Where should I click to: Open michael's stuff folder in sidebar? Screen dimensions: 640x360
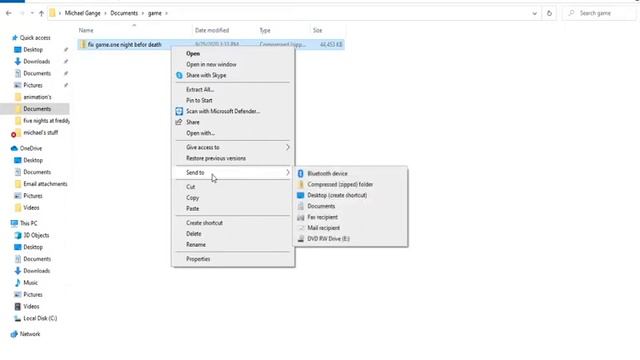(x=40, y=133)
